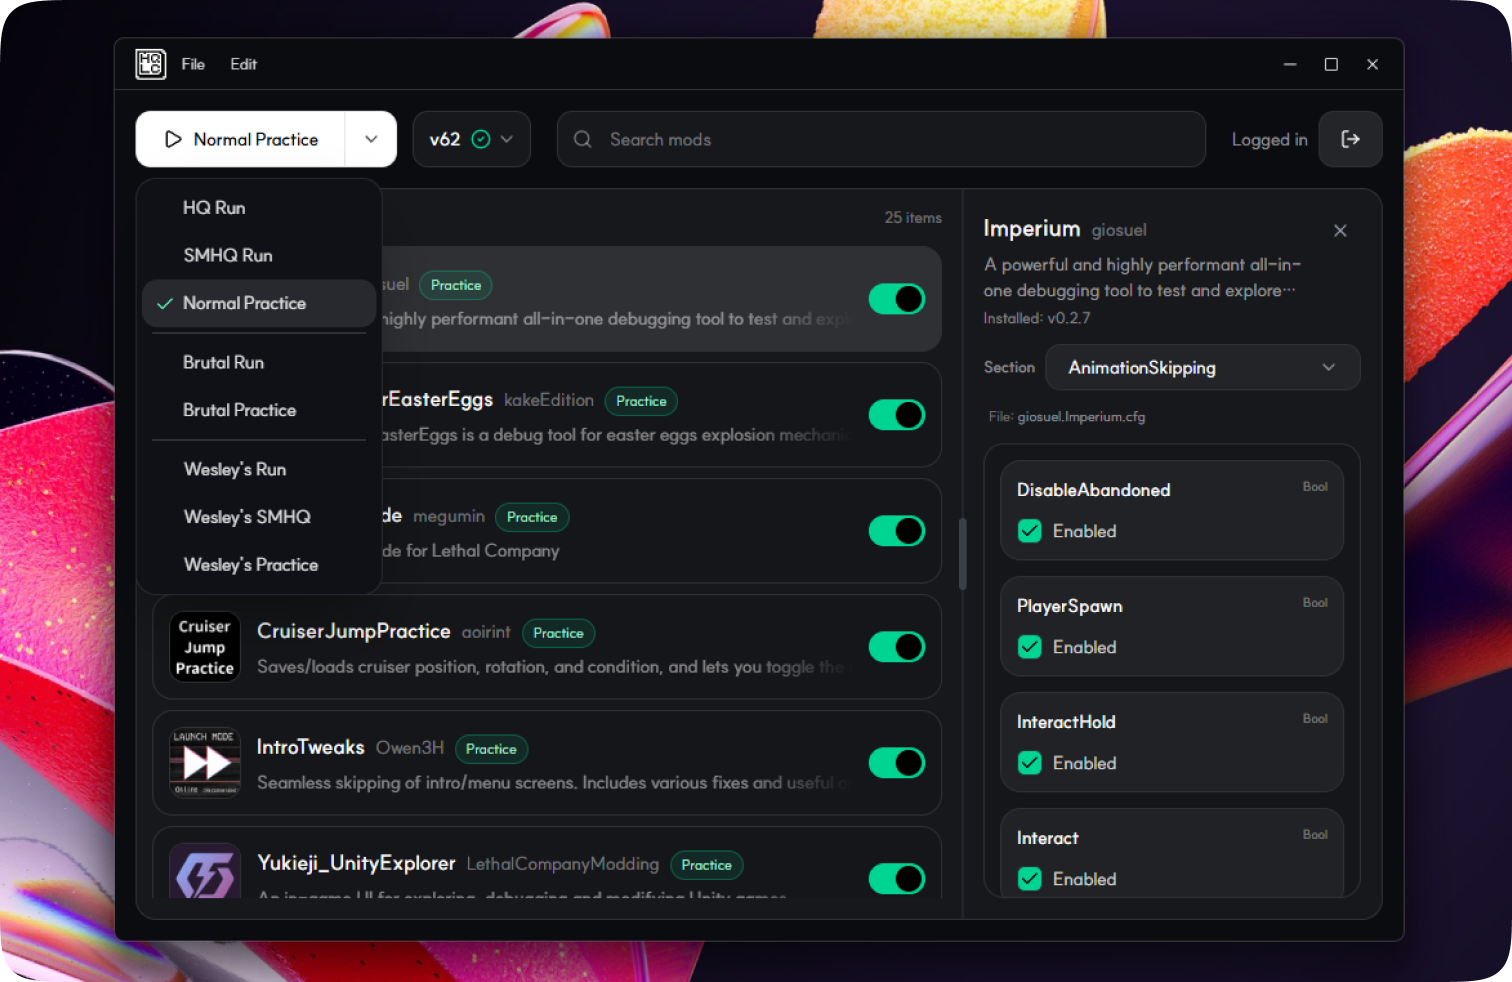Click the logout icon button

pyautogui.click(x=1350, y=139)
